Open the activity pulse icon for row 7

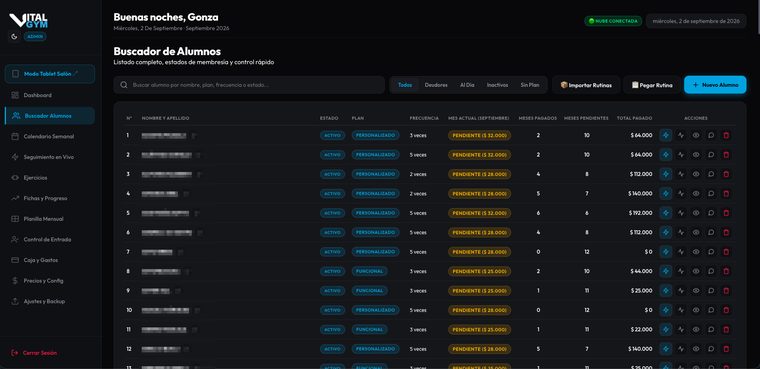coord(681,252)
